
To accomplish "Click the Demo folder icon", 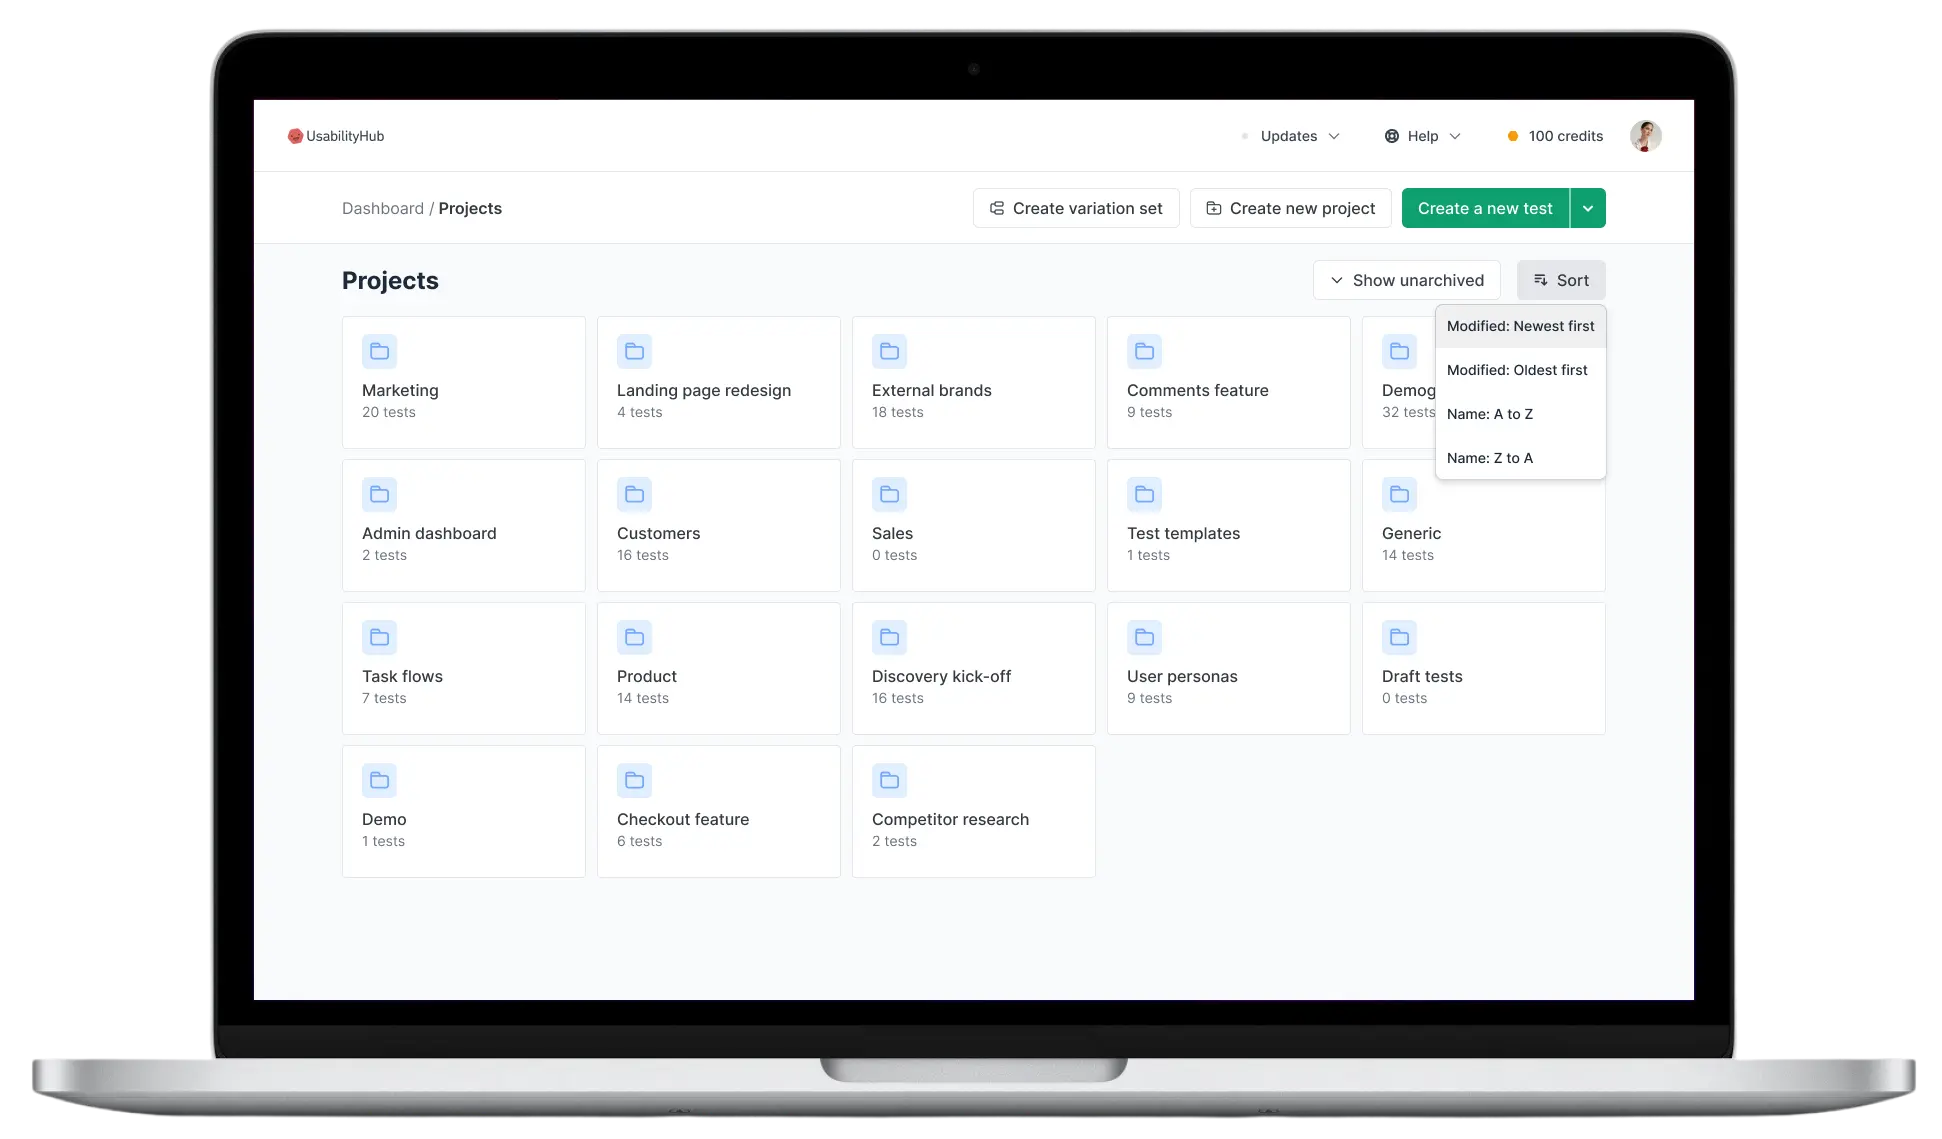I will pos(380,780).
